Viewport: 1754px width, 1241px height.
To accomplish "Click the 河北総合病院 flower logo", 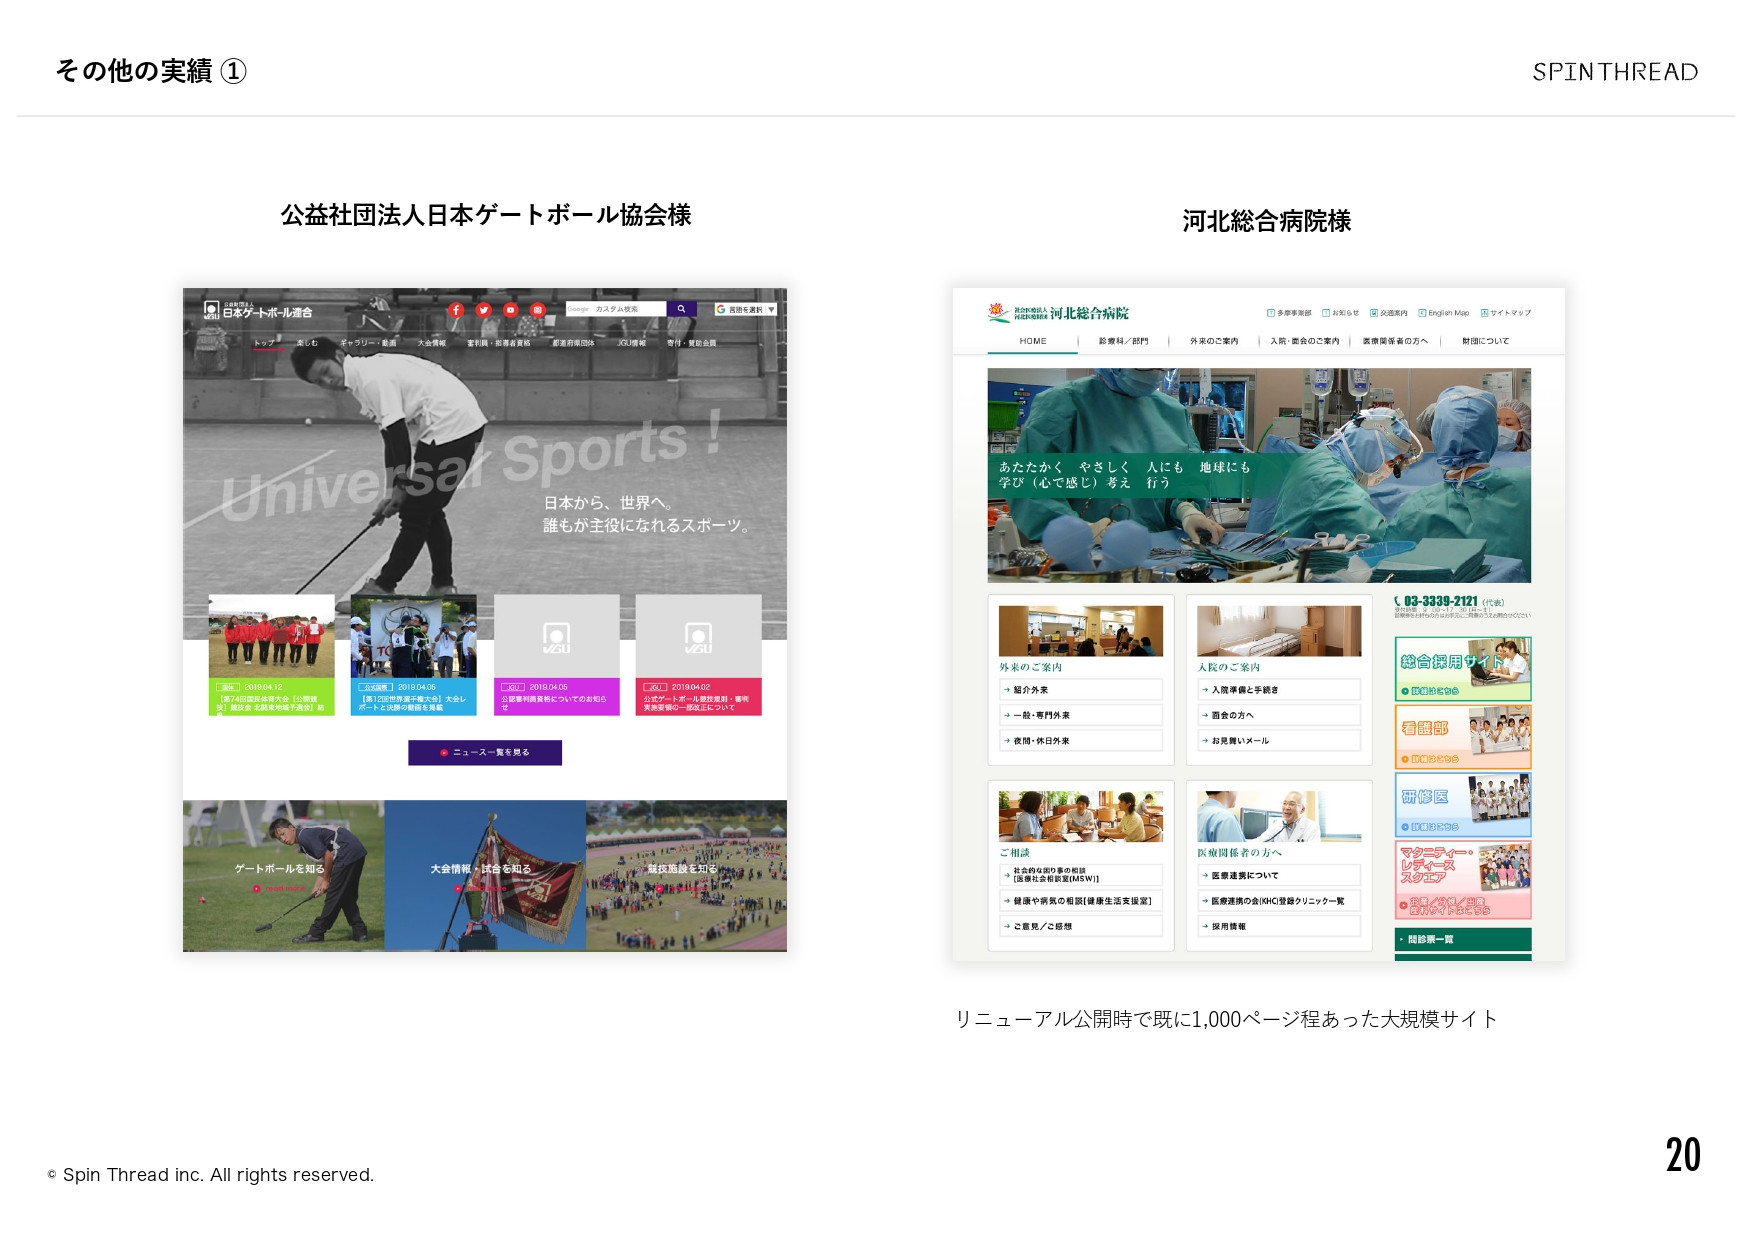I will (995, 311).
